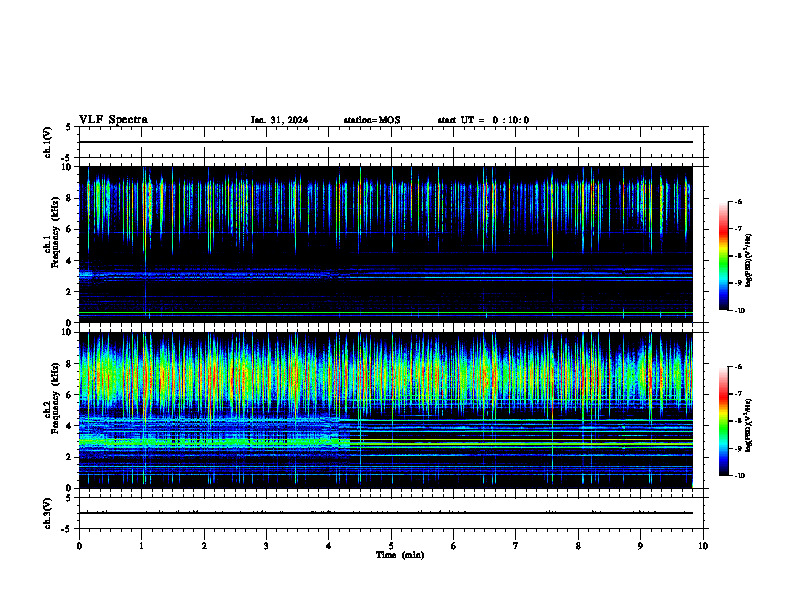Click the "ch.3(V)" axis label
Screen dimensions: 792x612
(x=47, y=513)
